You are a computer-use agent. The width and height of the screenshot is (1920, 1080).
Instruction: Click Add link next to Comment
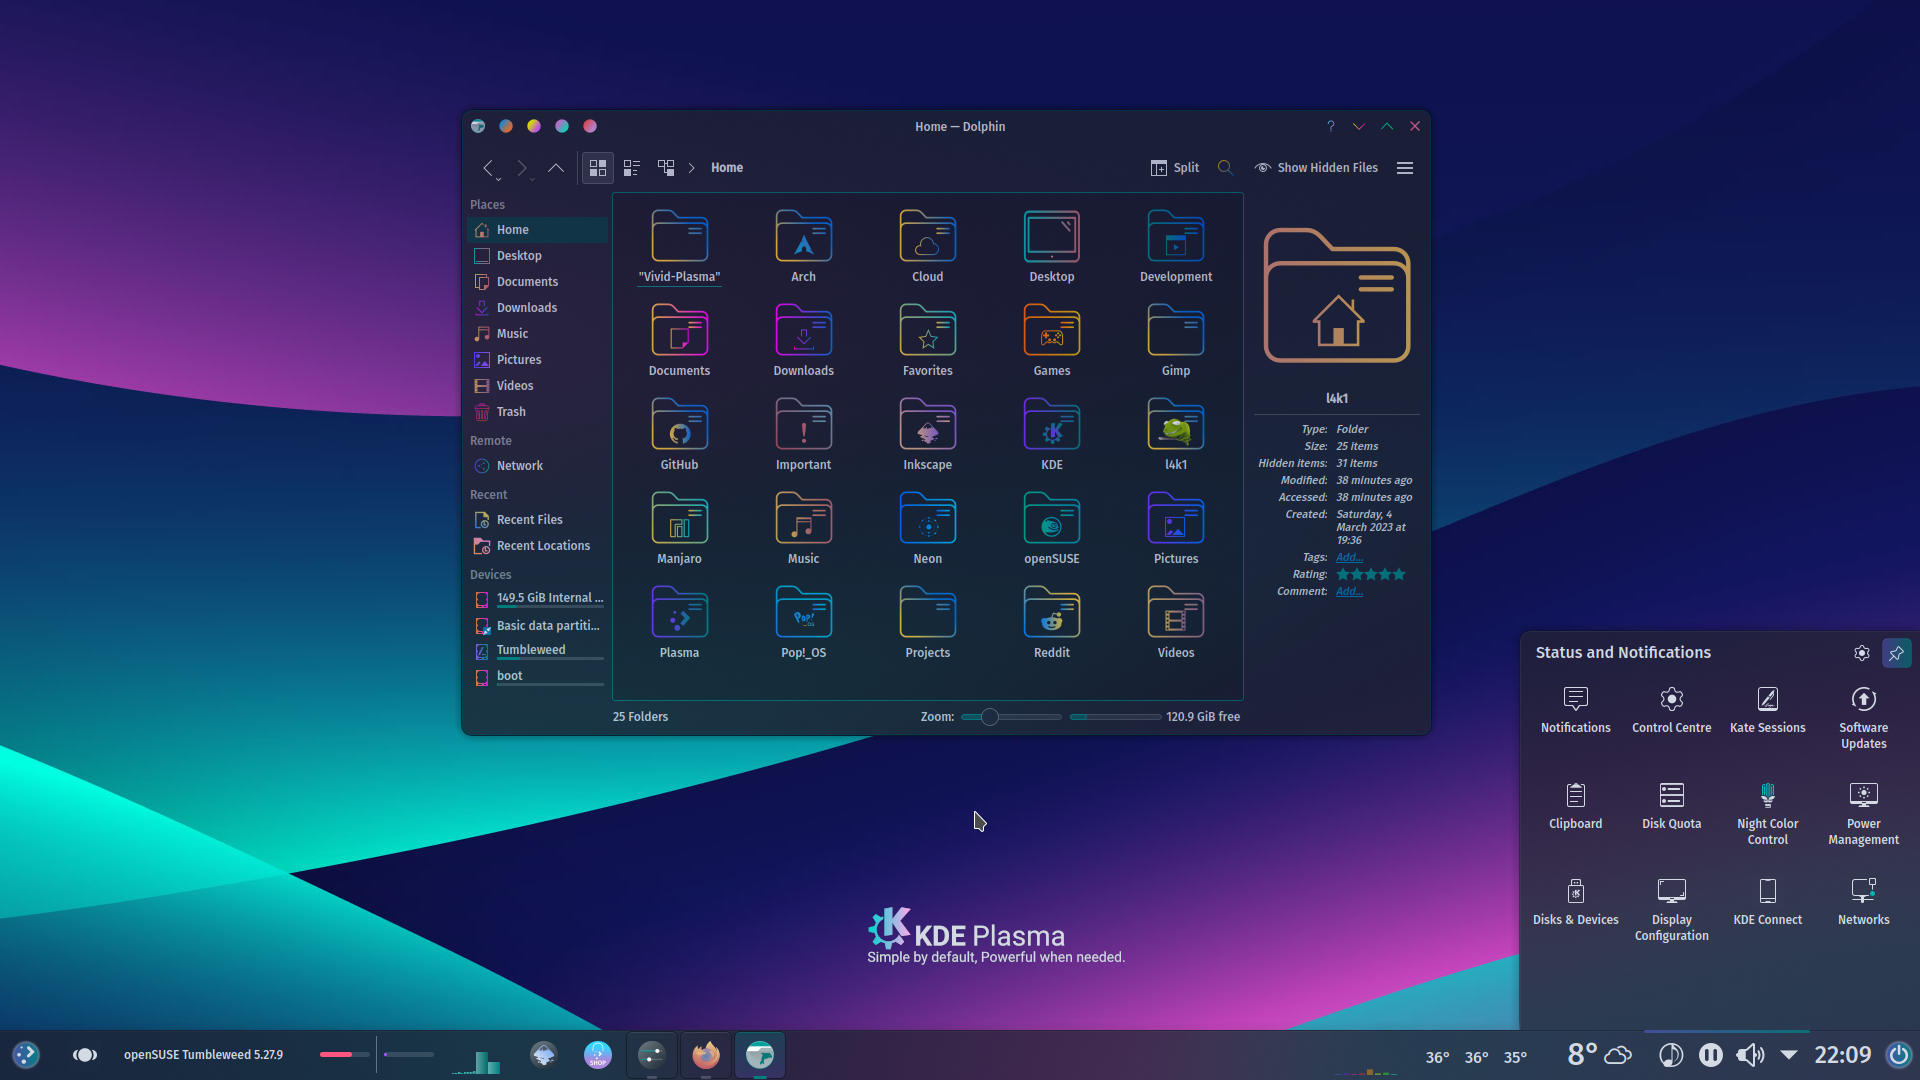(x=1349, y=592)
